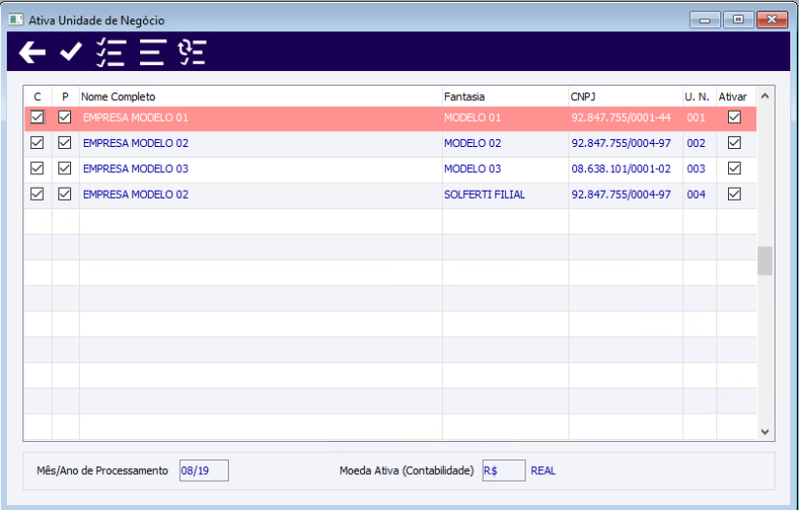Click the select-all checklist toolbar icon
The height and width of the screenshot is (510, 800).
point(111,52)
